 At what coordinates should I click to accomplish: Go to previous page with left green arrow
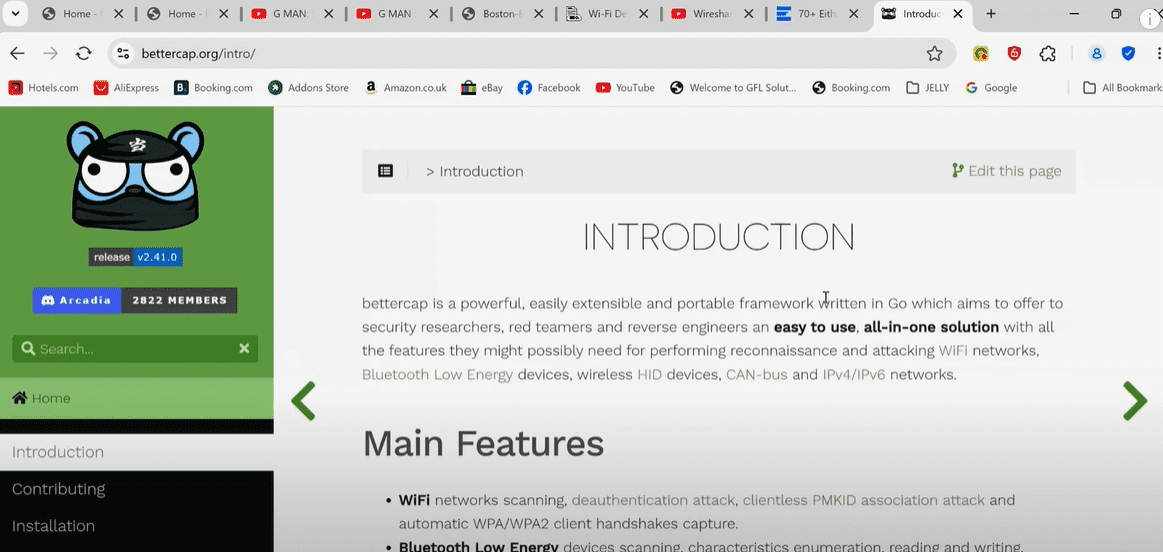(303, 400)
